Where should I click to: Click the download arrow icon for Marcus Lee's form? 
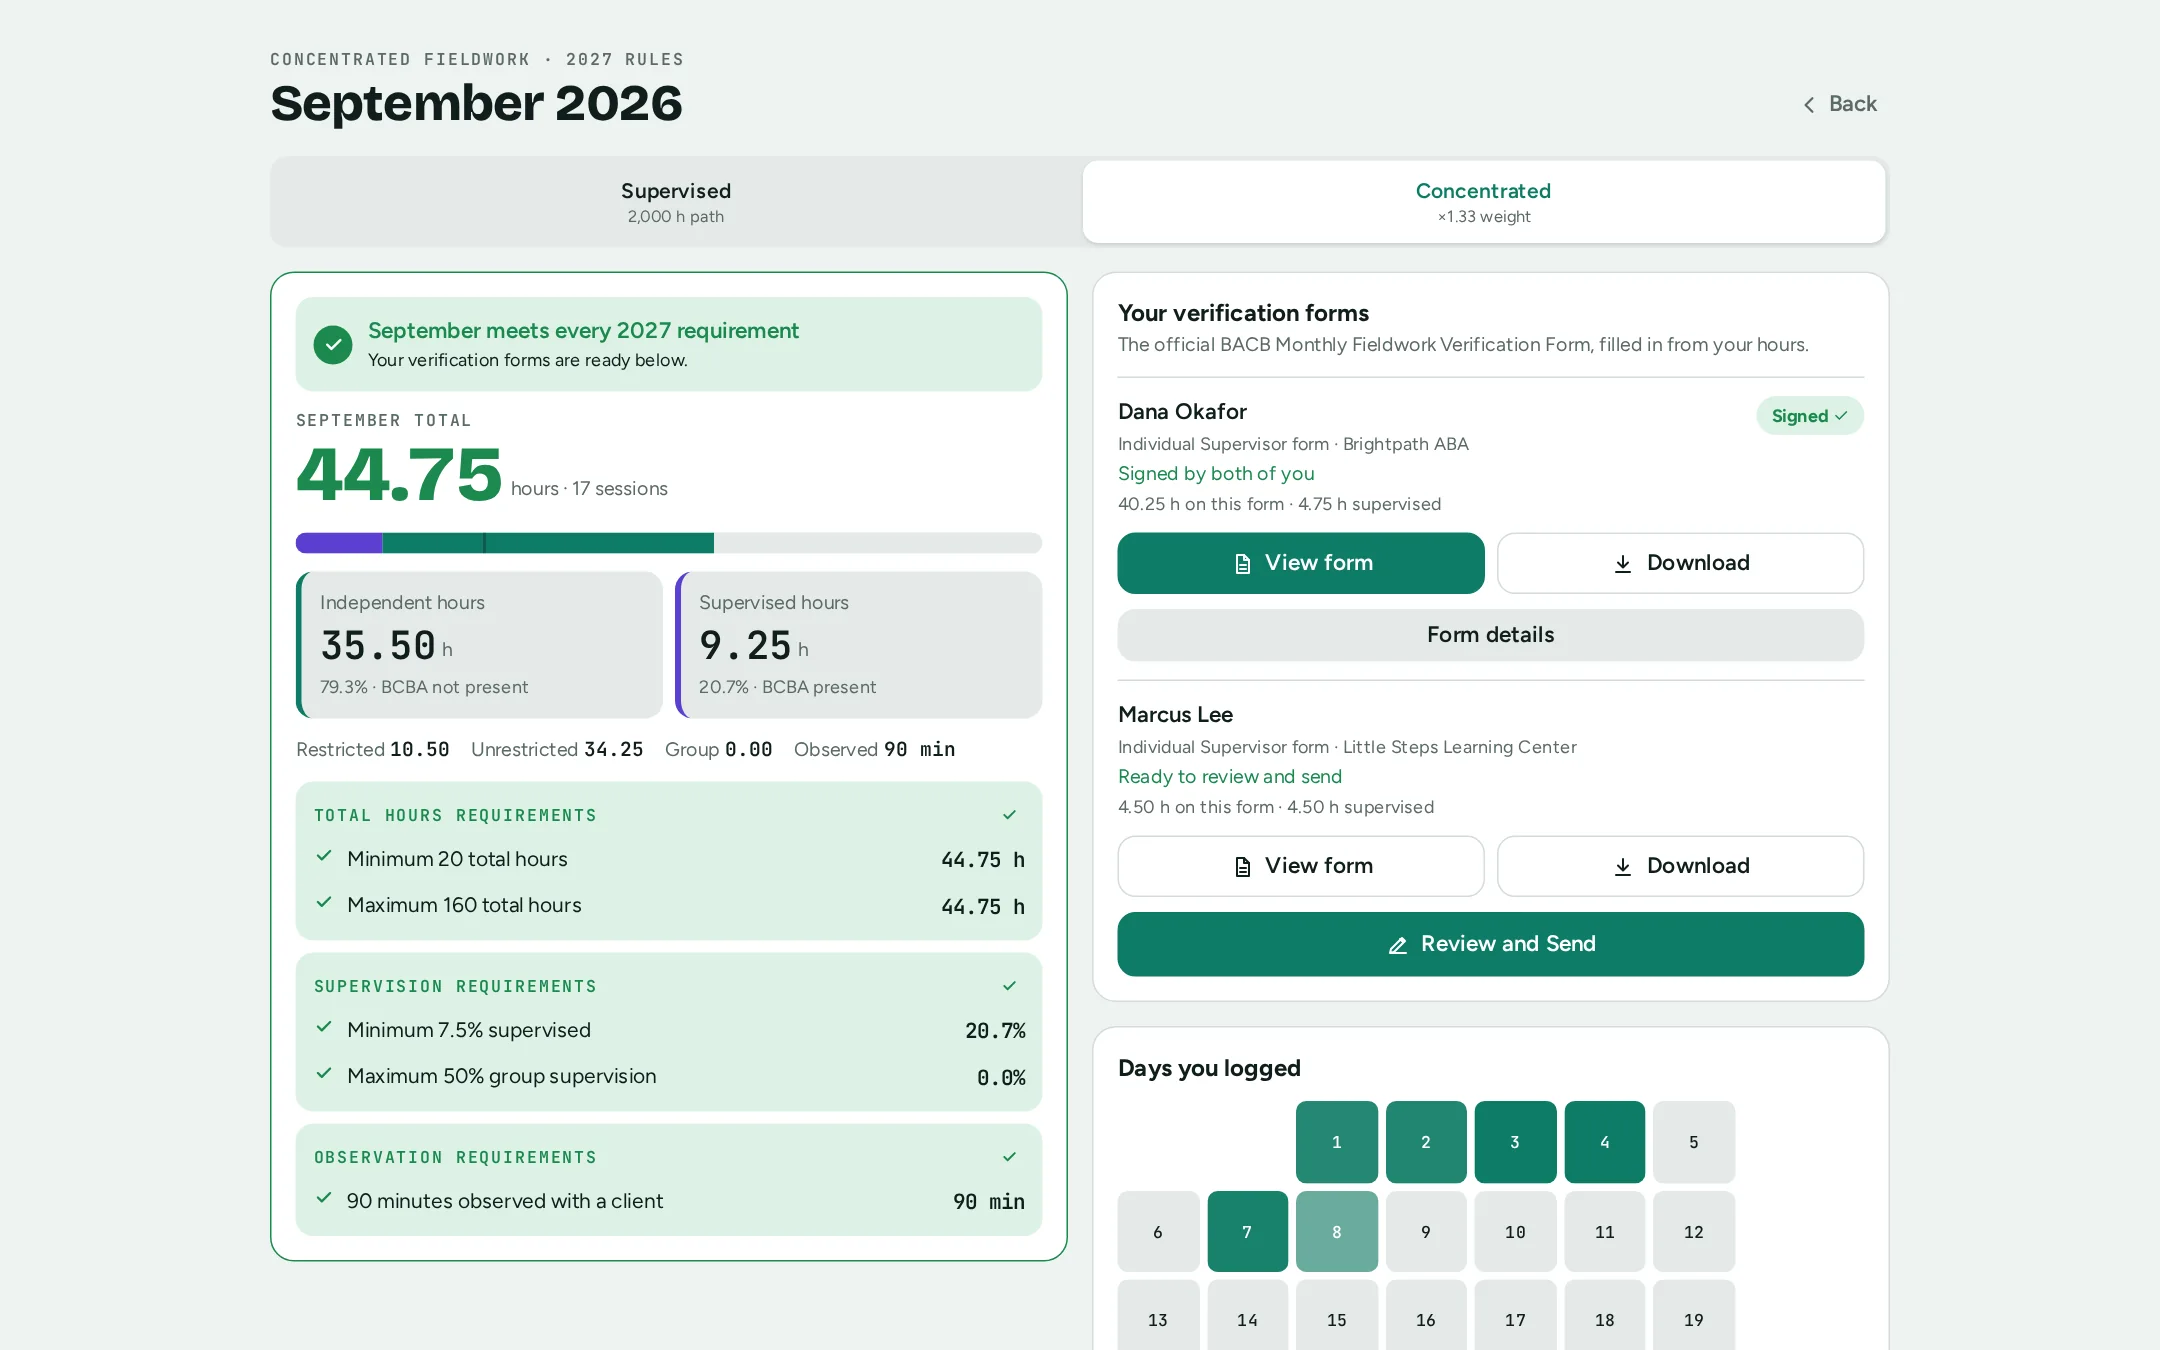(x=1623, y=867)
